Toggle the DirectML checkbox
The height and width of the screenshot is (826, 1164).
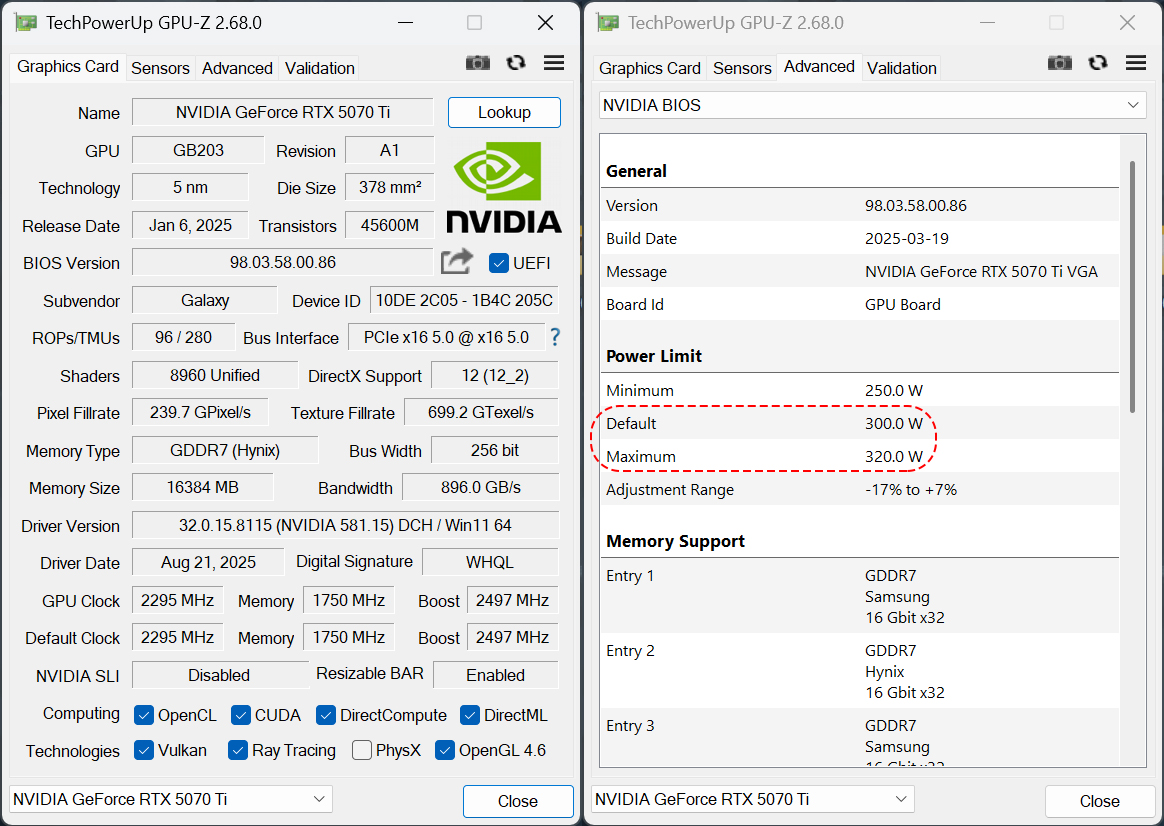tap(470, 715)
